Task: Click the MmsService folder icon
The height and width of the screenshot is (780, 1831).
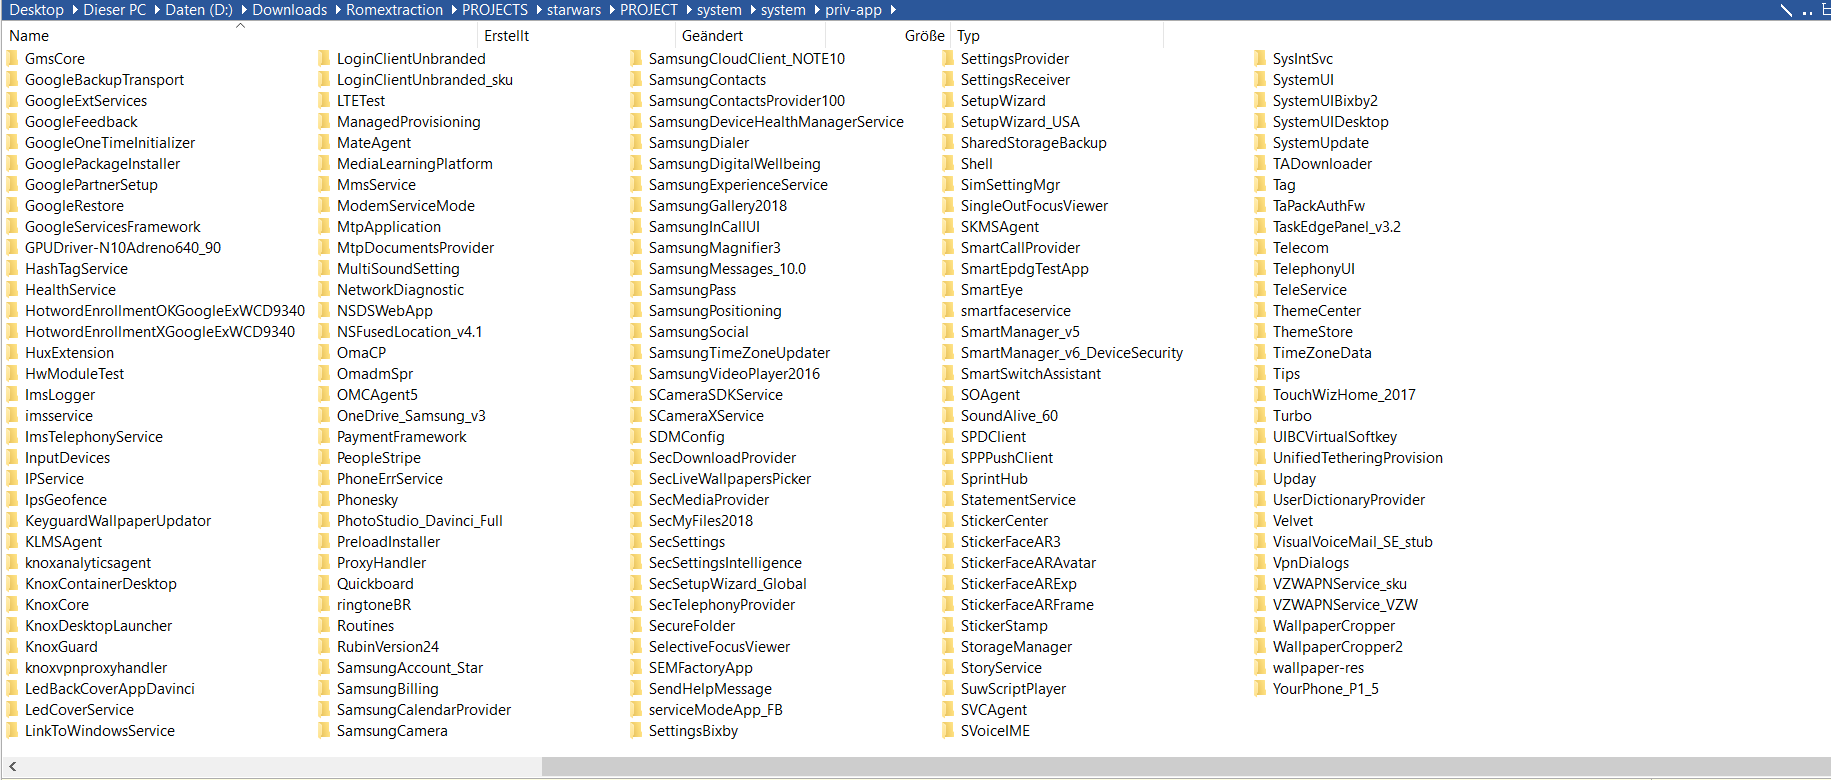Action: pyautogui.click(x=324, y=184)
